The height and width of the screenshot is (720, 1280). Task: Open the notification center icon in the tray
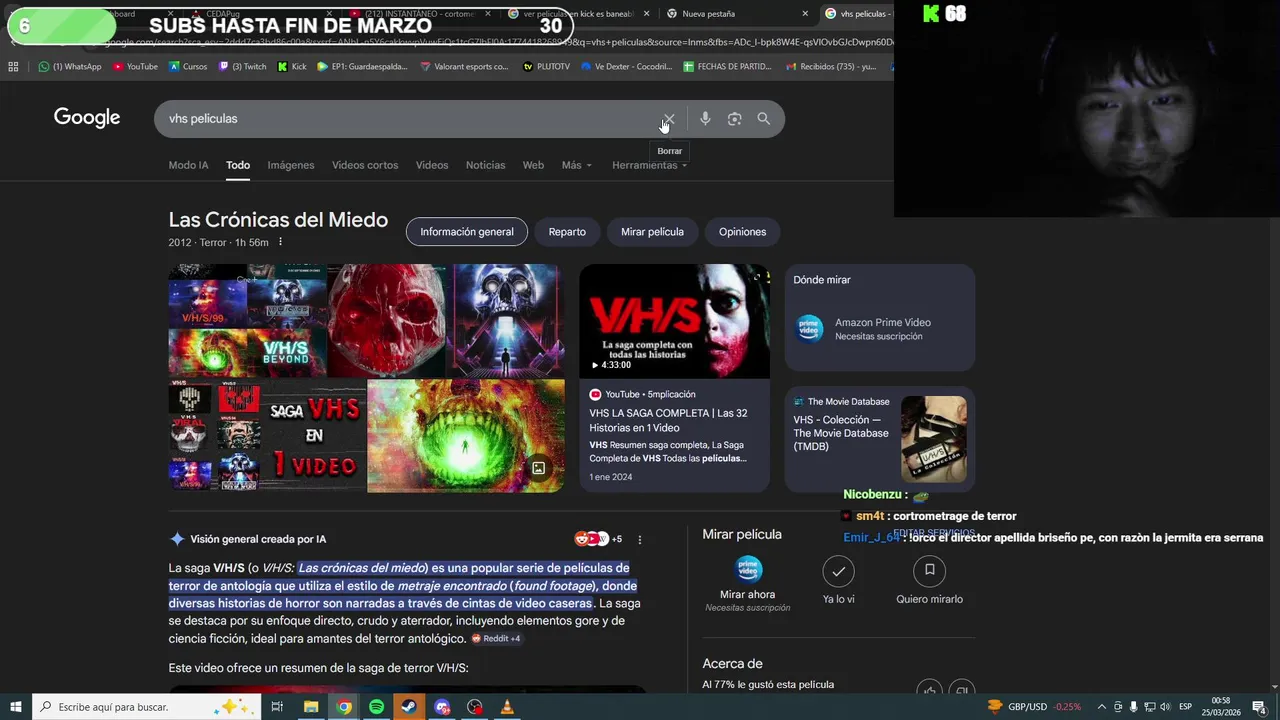pos(1259,707)
